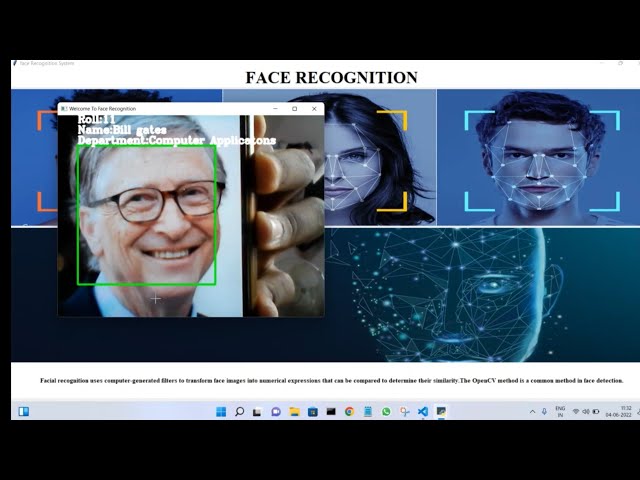Click the microphone icon in system tray

pyautogui.click(x=544, y=411)
